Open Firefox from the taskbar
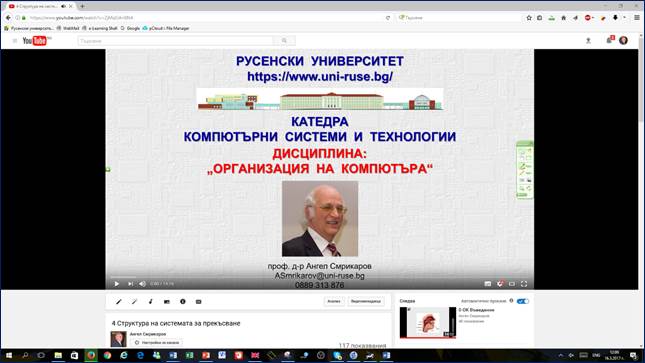The width and height of the screenshot is (645, 363). tap(91, 355)
